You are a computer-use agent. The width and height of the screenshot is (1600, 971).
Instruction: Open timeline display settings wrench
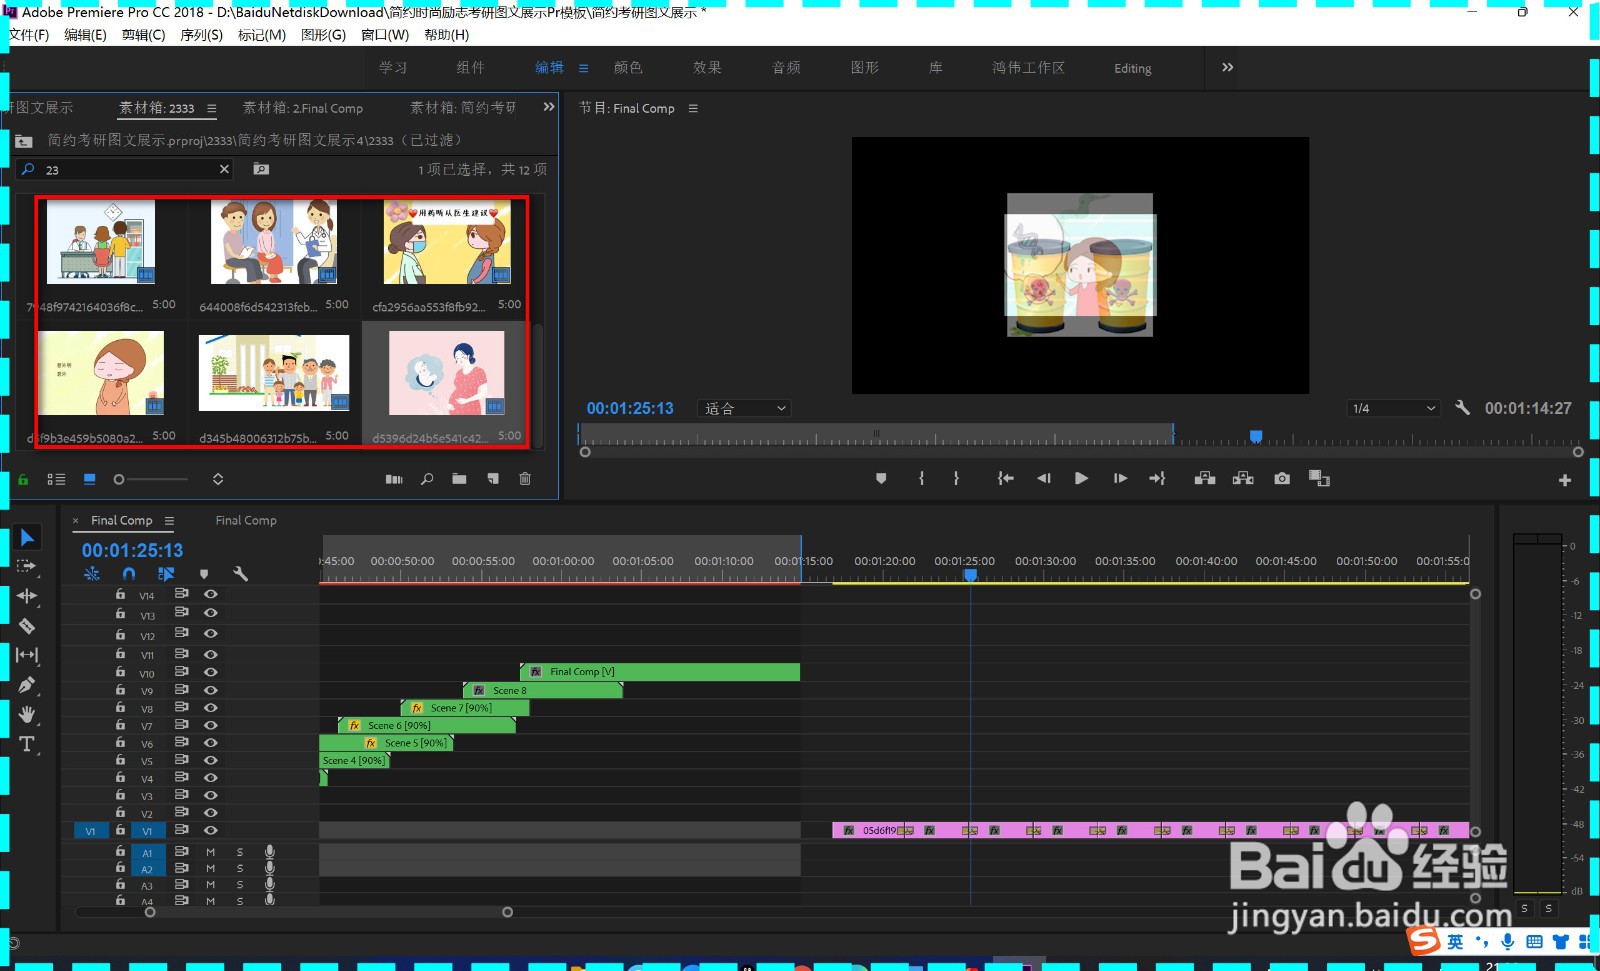(x=240, y=574)
